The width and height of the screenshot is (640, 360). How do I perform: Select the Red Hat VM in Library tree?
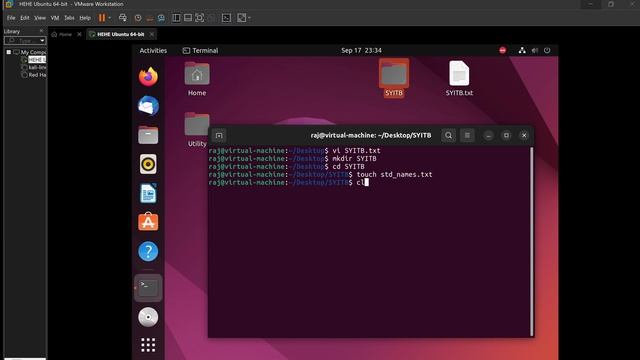pos(37,75)
